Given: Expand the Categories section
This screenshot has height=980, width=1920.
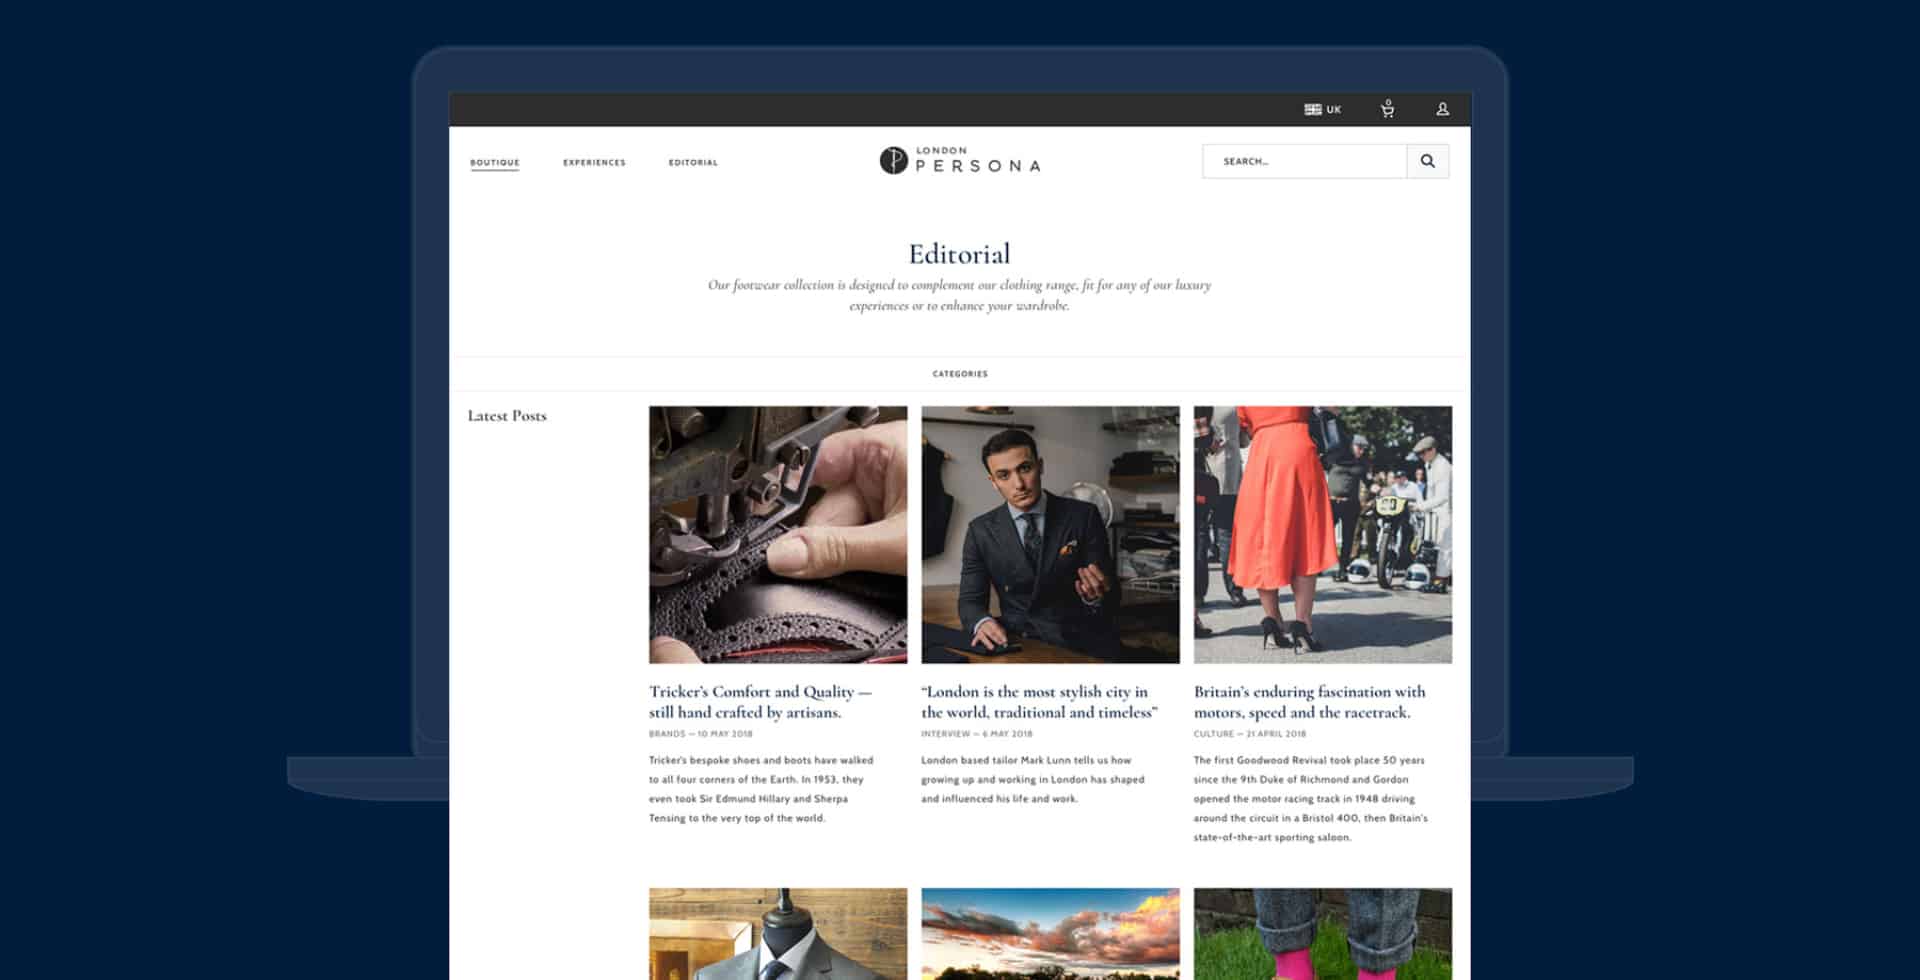Looking at the screenshot, I should point(959,374).
